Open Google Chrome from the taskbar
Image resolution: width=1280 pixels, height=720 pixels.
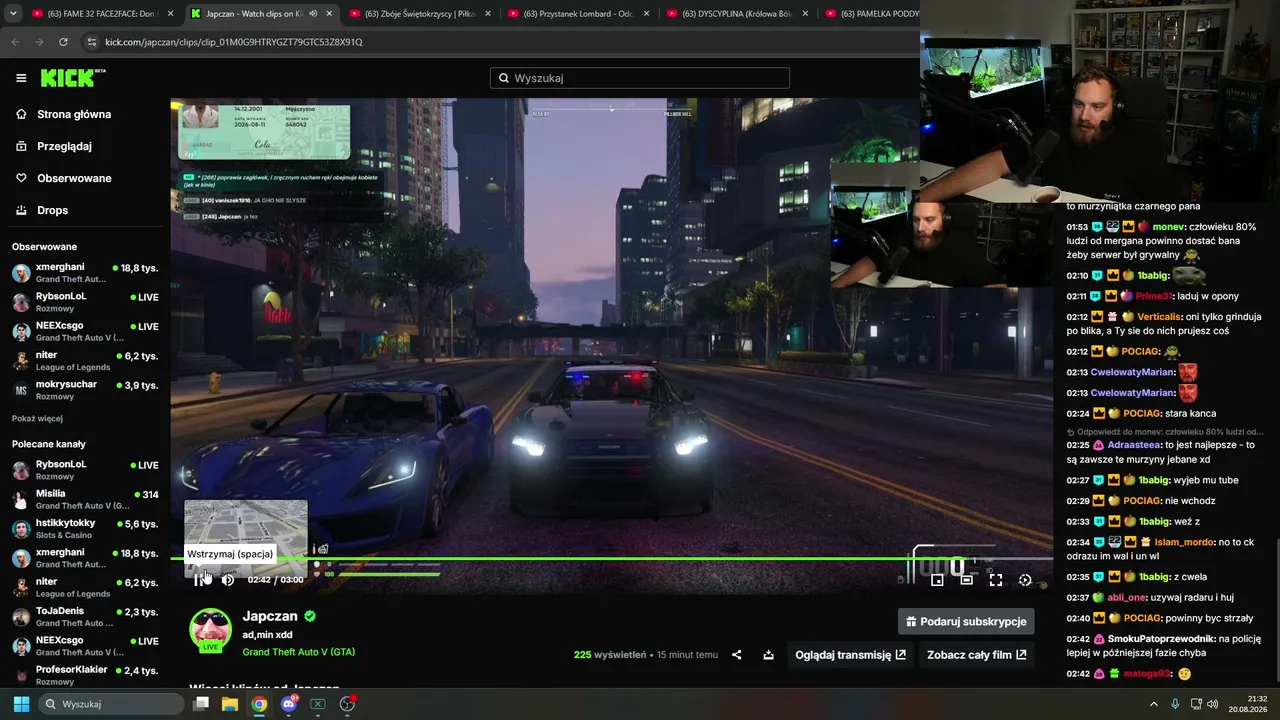(x=259, y=704)
